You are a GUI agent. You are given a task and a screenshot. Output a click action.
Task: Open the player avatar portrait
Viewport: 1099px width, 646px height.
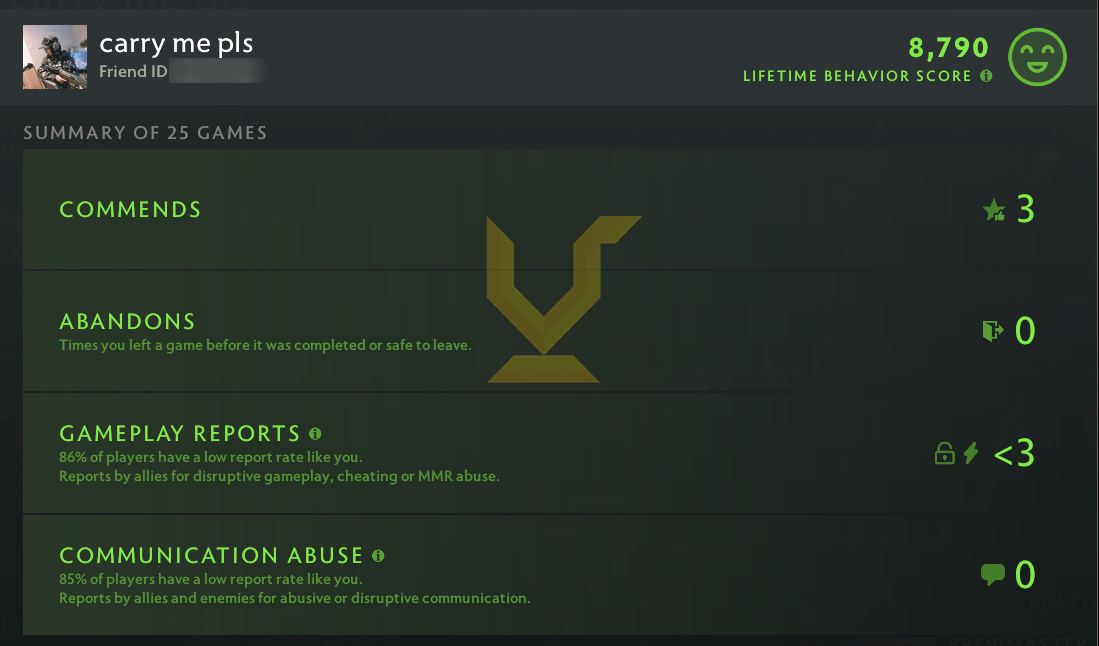pyautogui.click(x=55, y=57)
